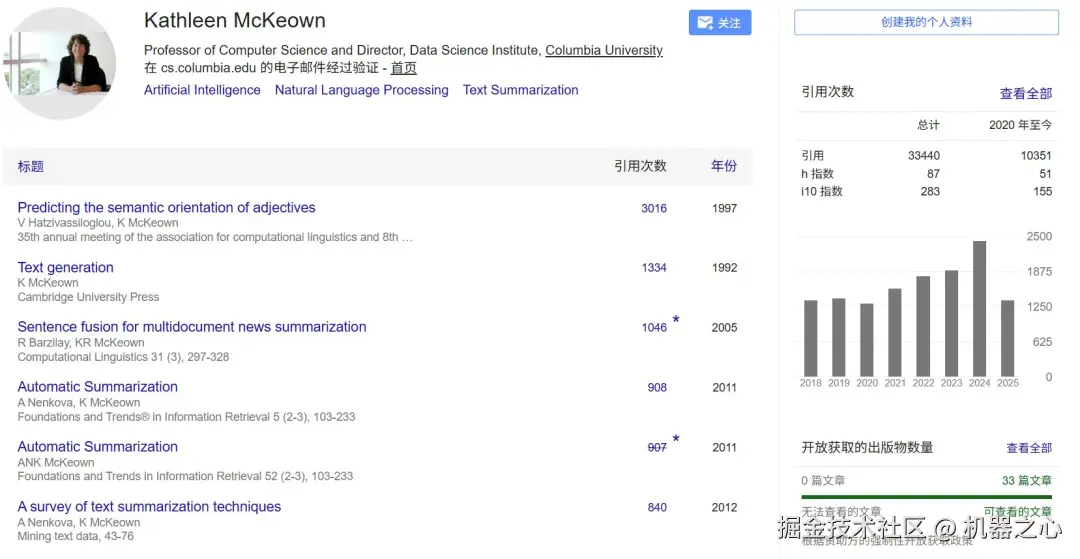
Task: Click the asterisk next to 1046 citations
Action: (x=676, y=321)
